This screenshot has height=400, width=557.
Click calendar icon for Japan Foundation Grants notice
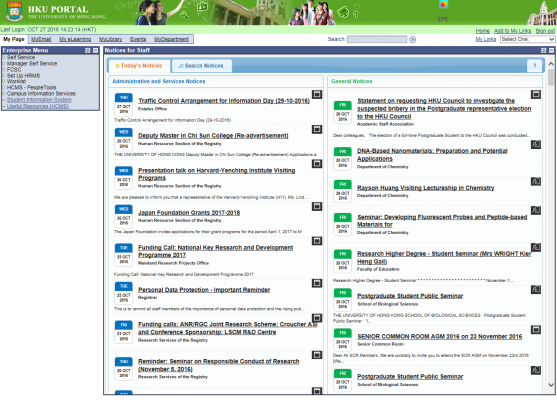click(317, 206)
